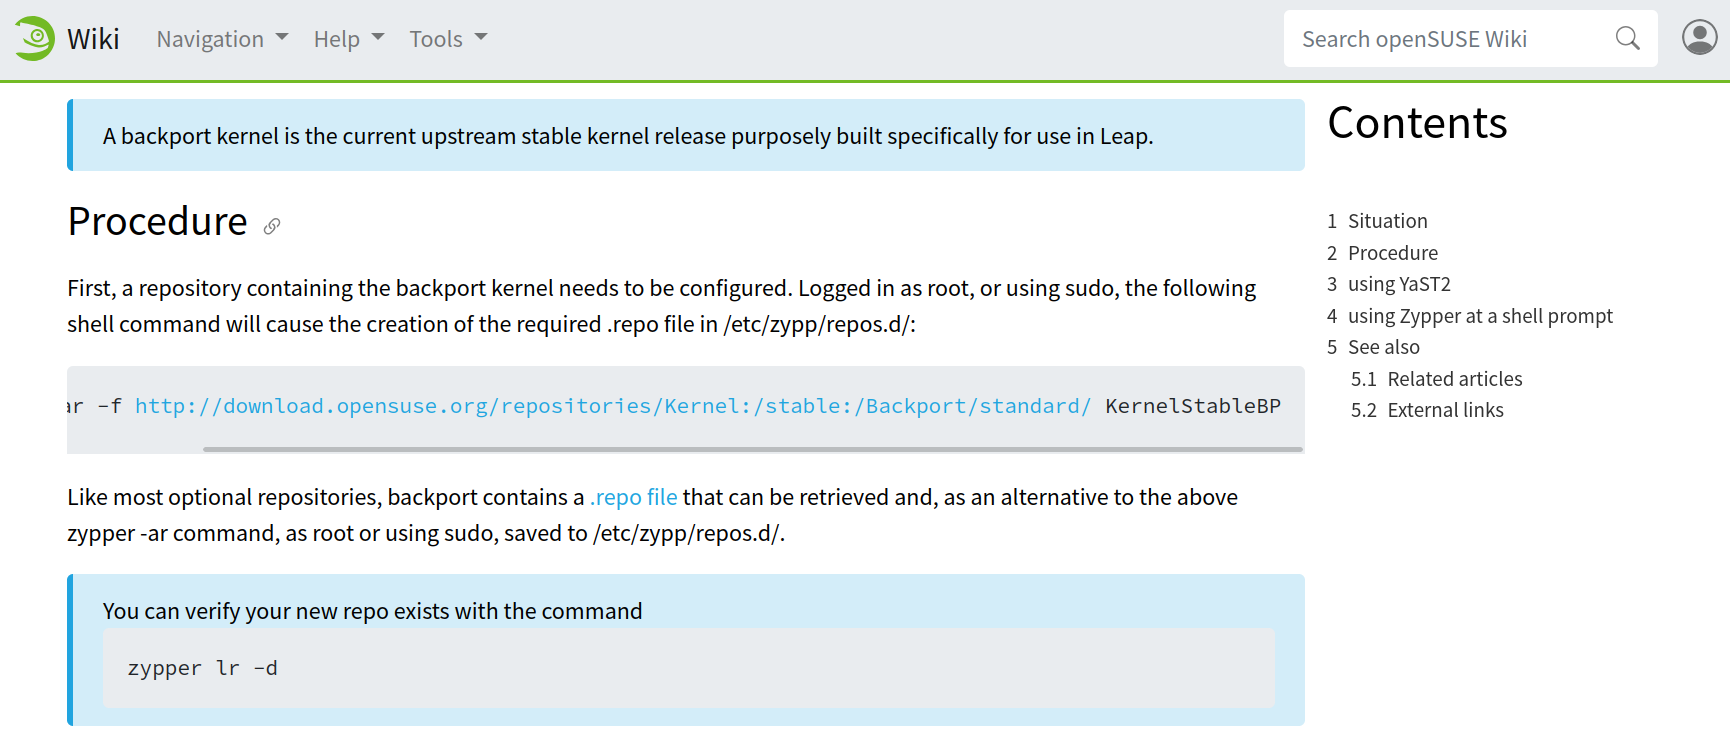Screen dimensions: 1730x748
Task: Open the download.opensuse.org Backport repository URL
Action: click(613, 406)
